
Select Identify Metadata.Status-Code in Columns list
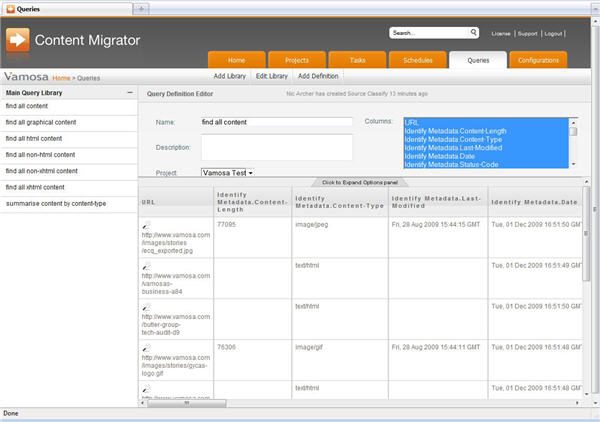point(486,165)
